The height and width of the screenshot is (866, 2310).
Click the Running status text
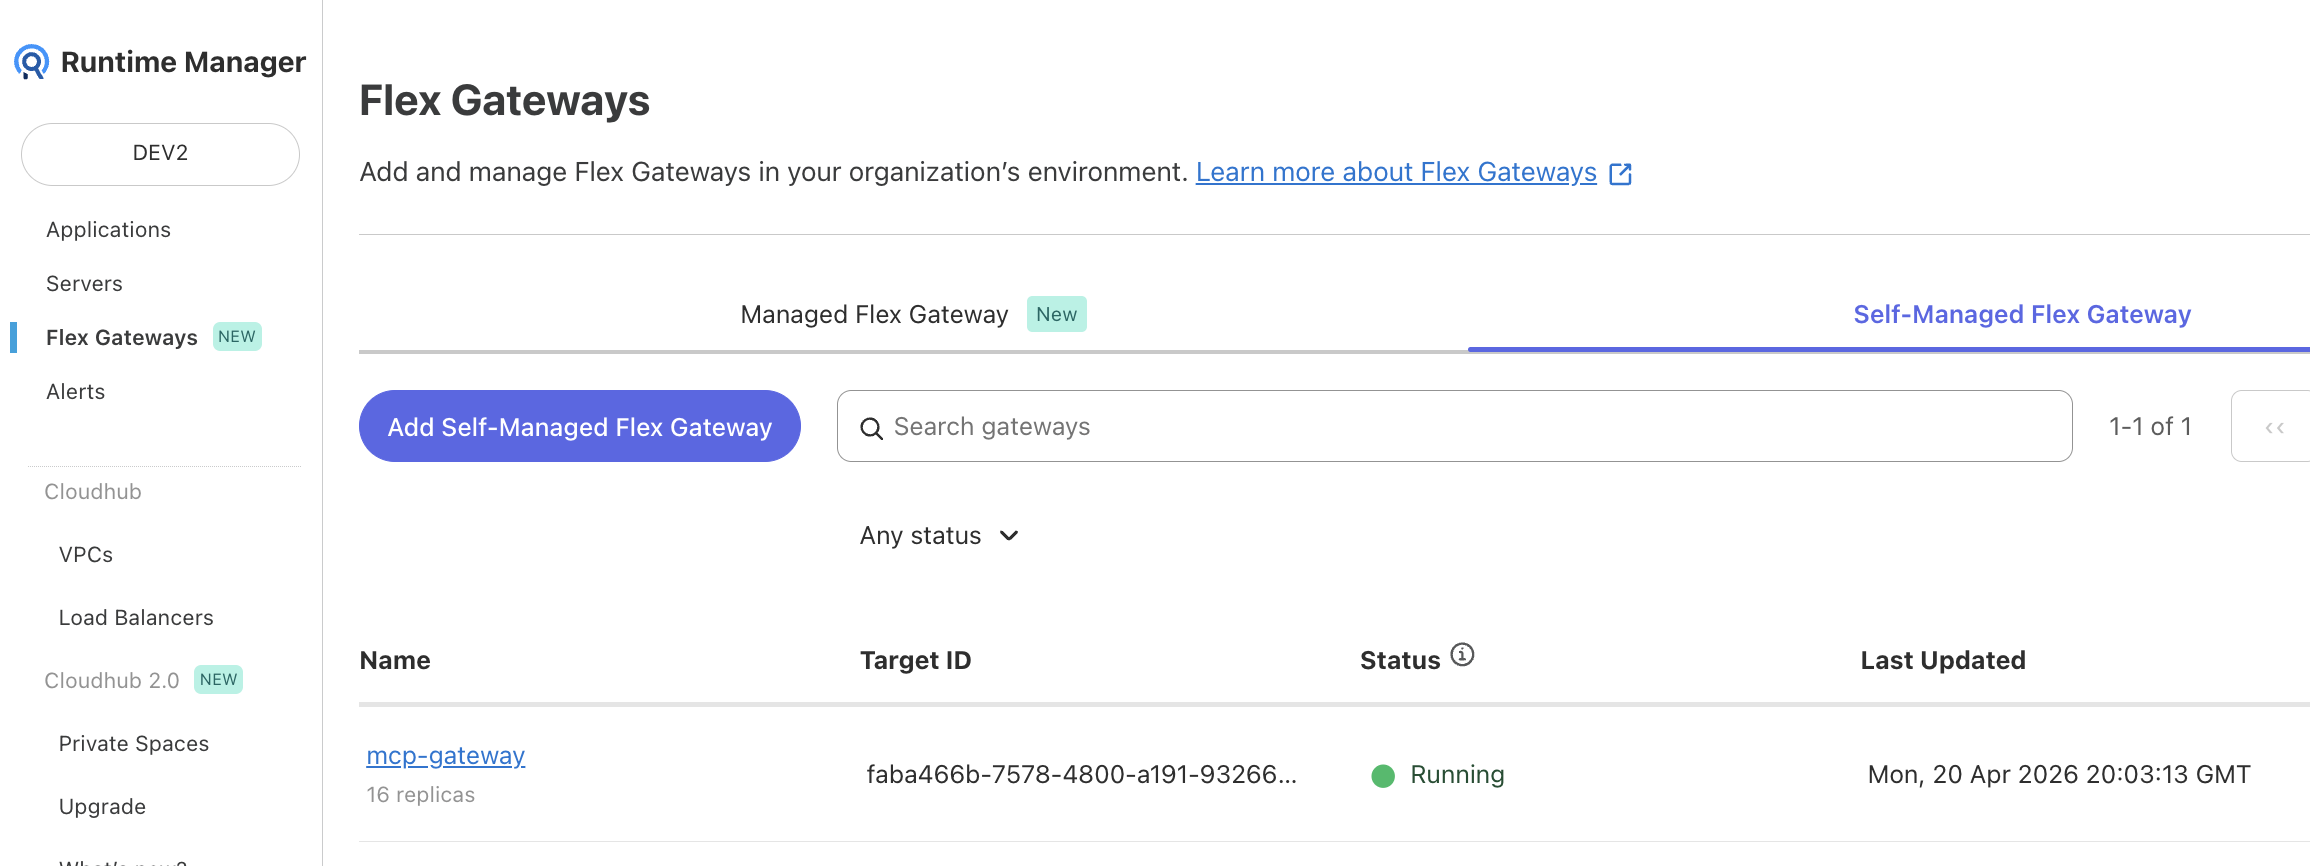[x=1457, y=775]
